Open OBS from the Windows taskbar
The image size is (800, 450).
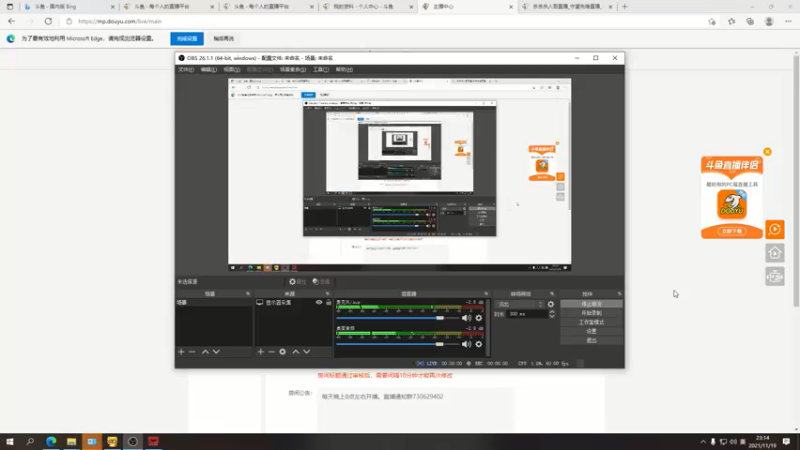click(133, 442)
